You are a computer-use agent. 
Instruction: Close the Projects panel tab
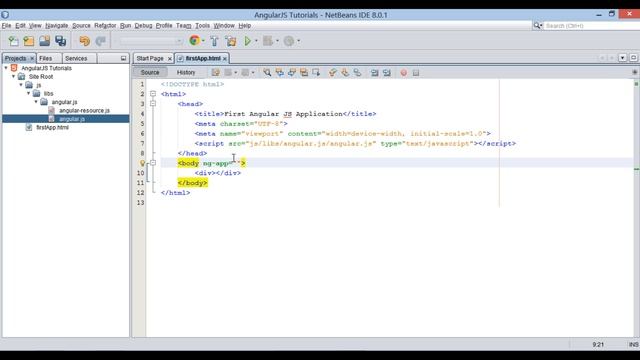coord(32,59)
